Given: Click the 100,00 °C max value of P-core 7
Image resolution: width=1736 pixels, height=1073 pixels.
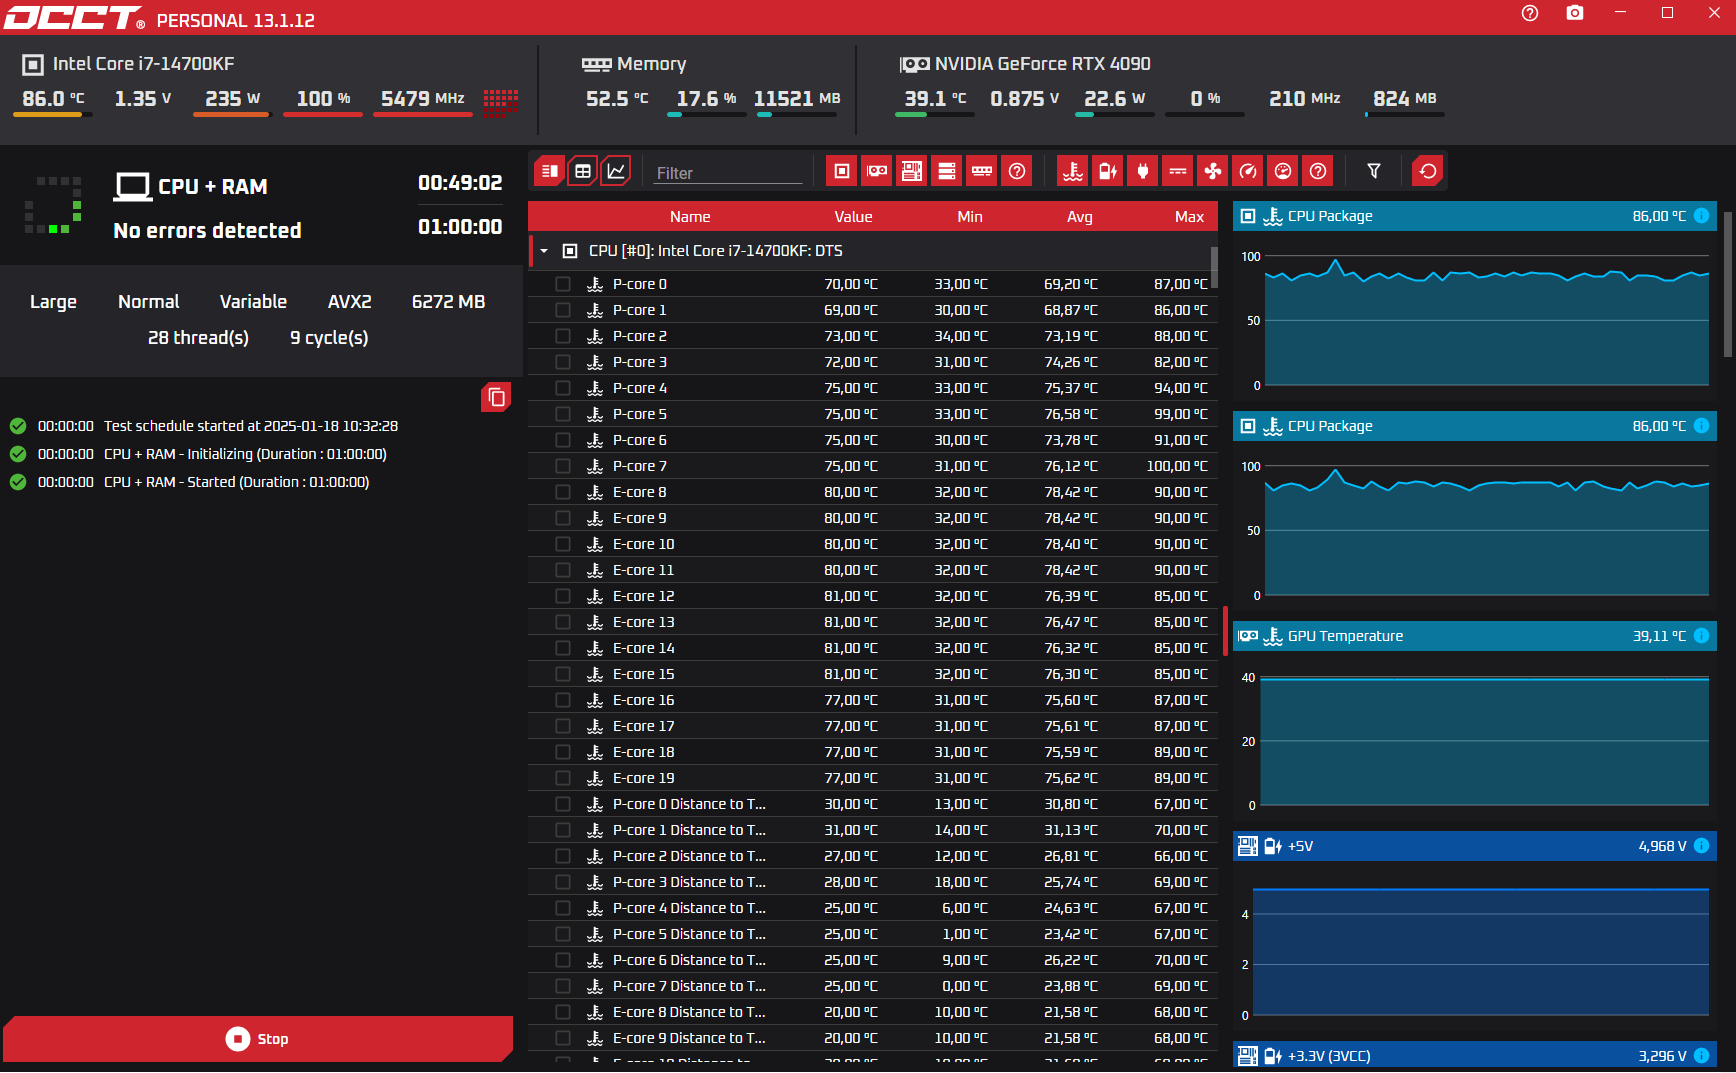Looking at the screenshot, I should coord(1177,466).
